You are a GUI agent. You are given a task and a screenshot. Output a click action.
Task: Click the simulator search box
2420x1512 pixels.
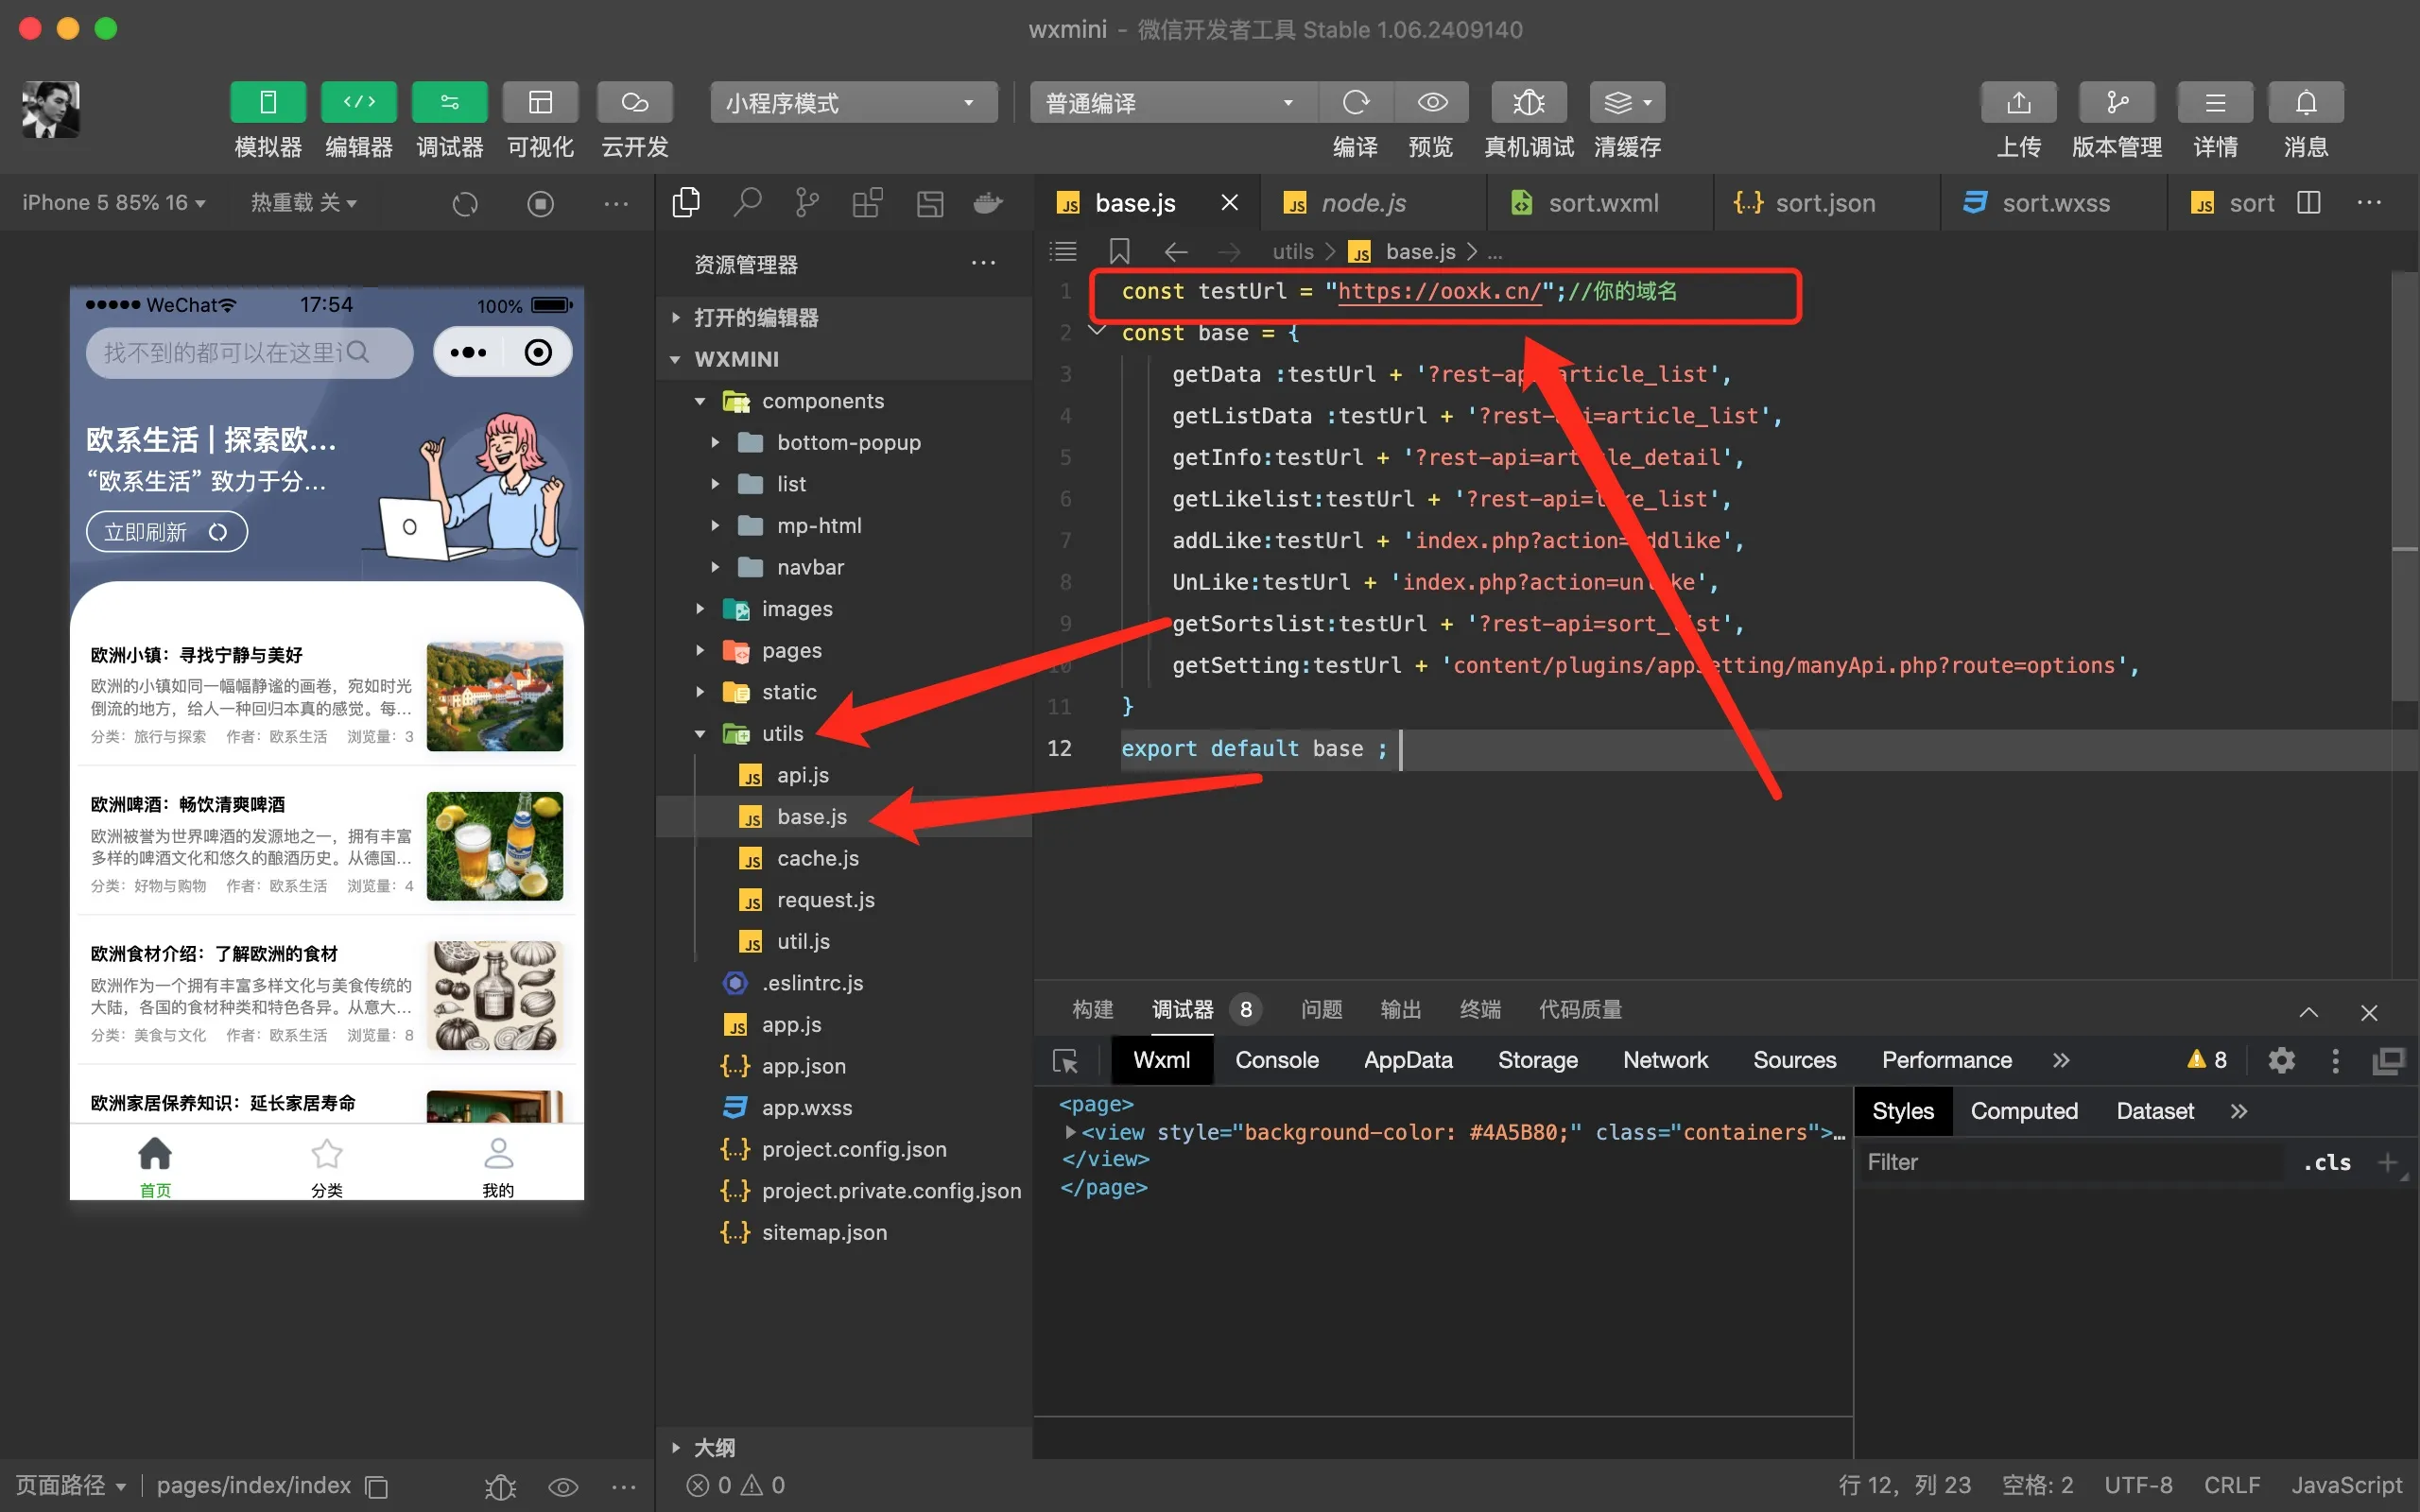coord(249,352)
